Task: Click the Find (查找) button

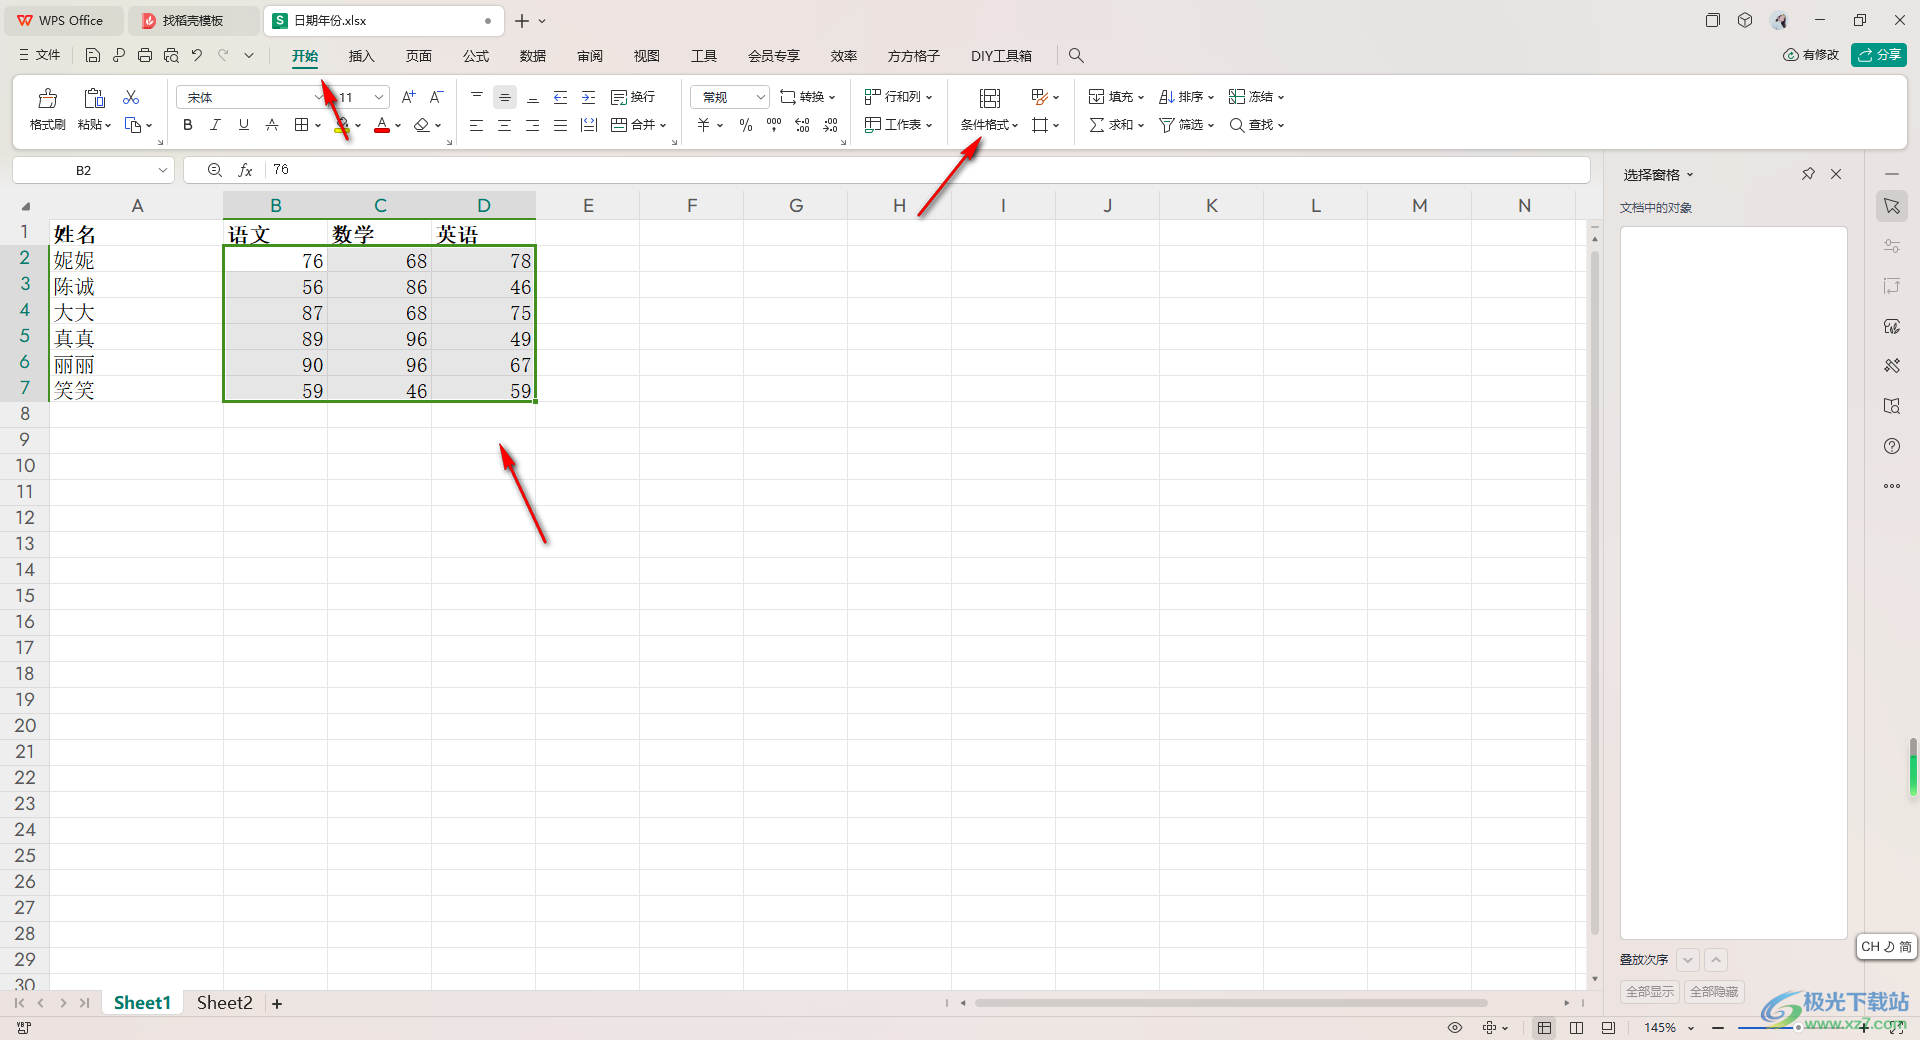Action: coord(1256,125)
